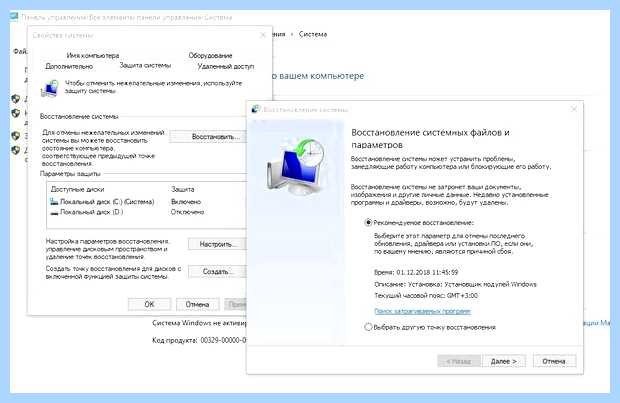Click the bottom shield icon in left sidebar

tap(16, 150)
